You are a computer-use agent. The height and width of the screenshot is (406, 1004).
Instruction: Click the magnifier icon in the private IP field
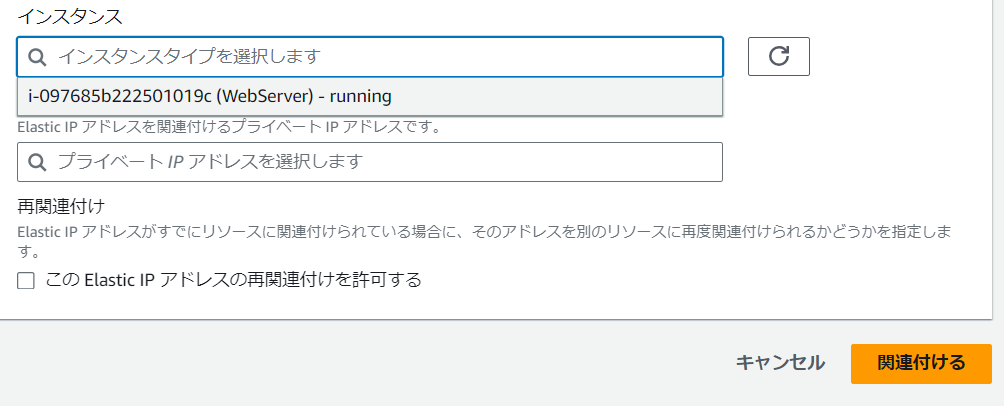pos(37,161)
